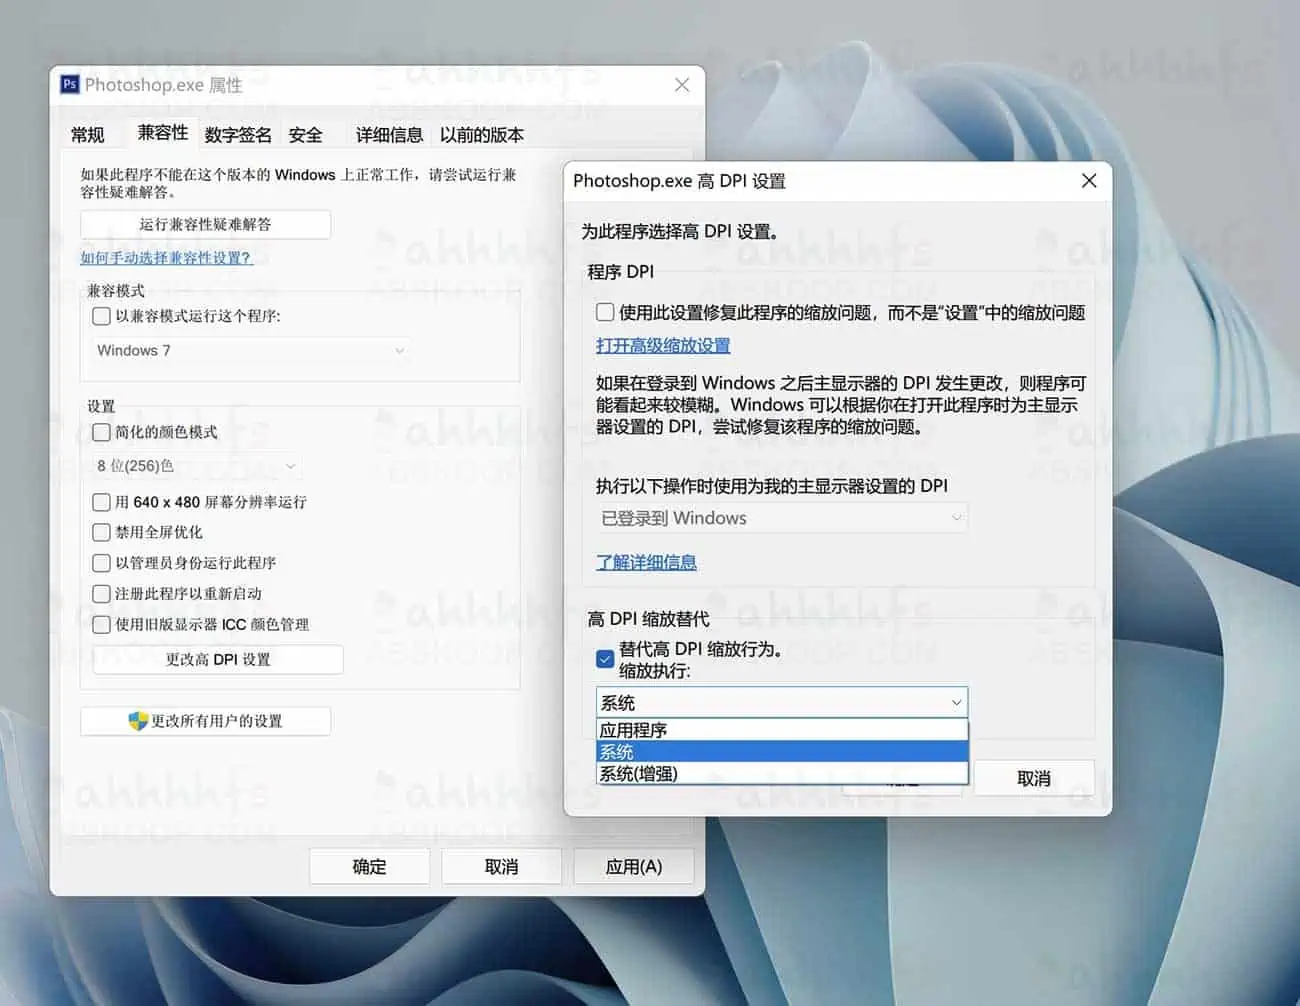The image size is (1300, 1006).
Task: Click '运行兼容性疑难解答' button
Action: click(205, 224)
